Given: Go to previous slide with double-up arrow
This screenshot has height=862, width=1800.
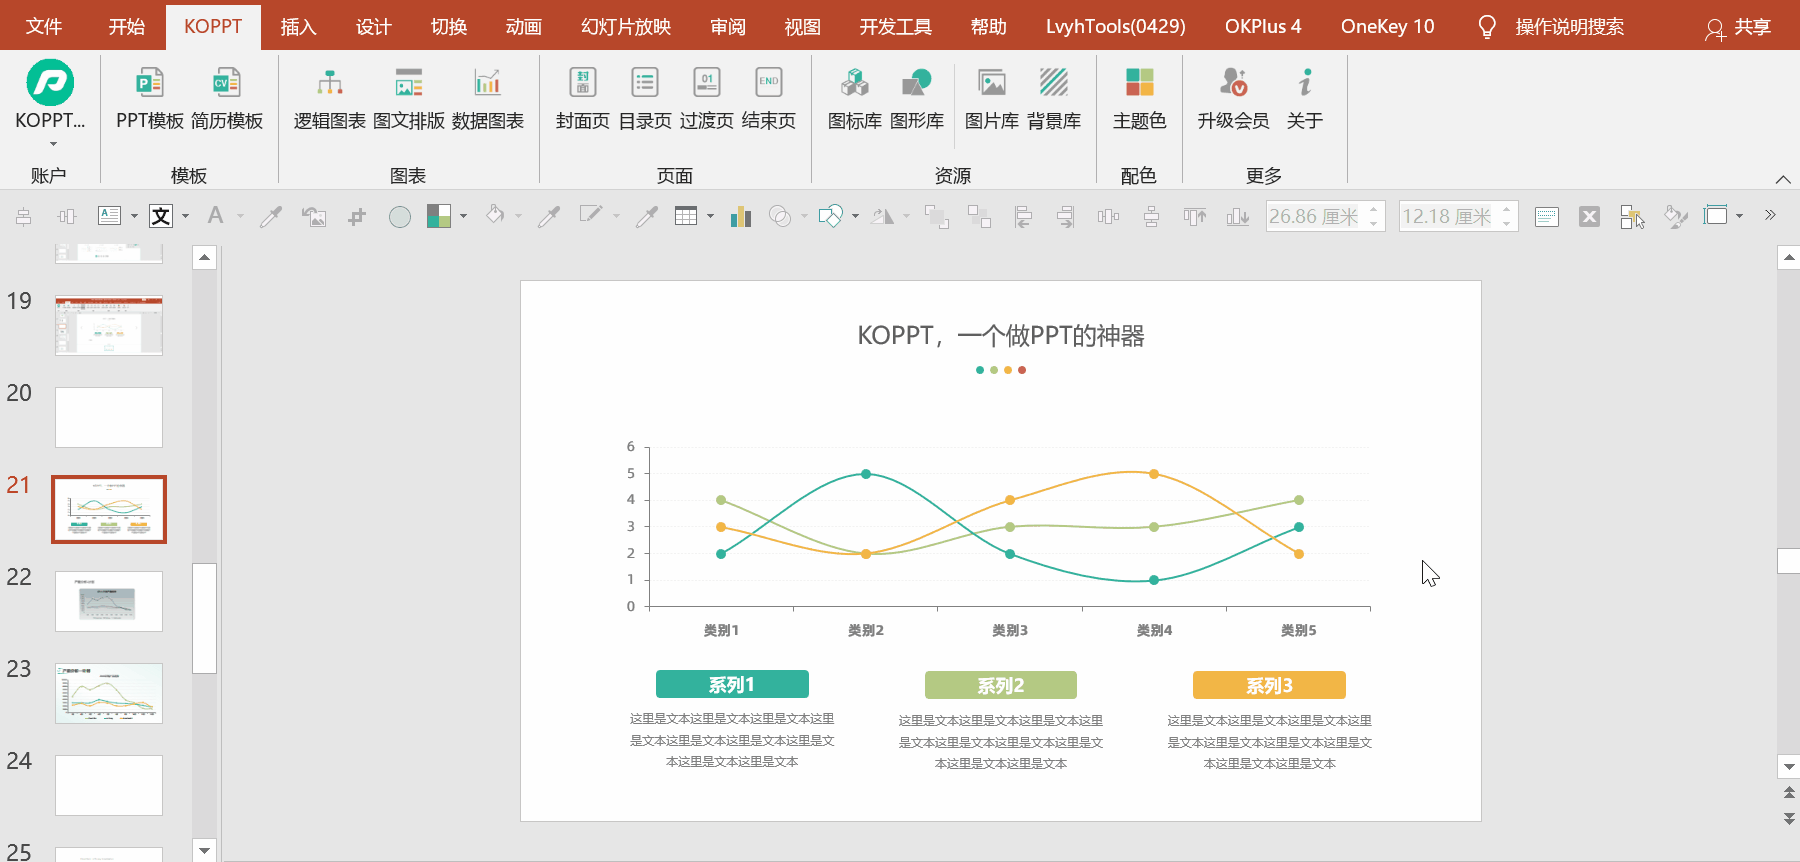Looking at the screenshot, I should (1789, 792).
